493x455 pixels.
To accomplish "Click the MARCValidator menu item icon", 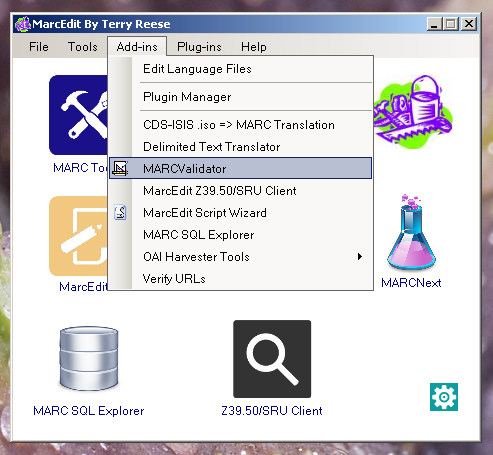I will 120,168.
